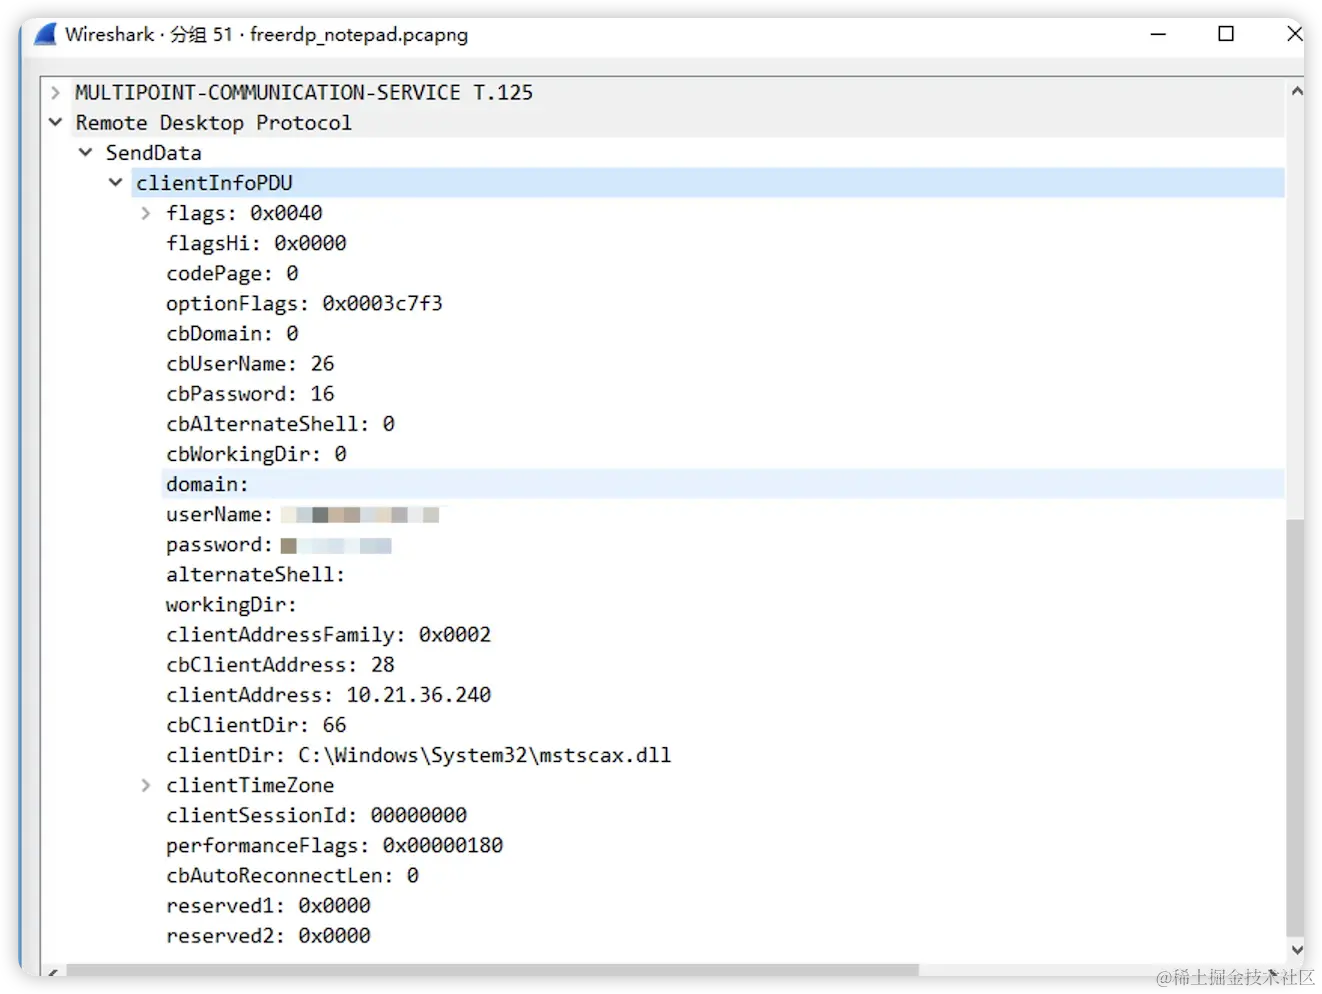Collapse the clientInfoPDU node
This screenshot has width=1322, height=994.
point(116,182)
